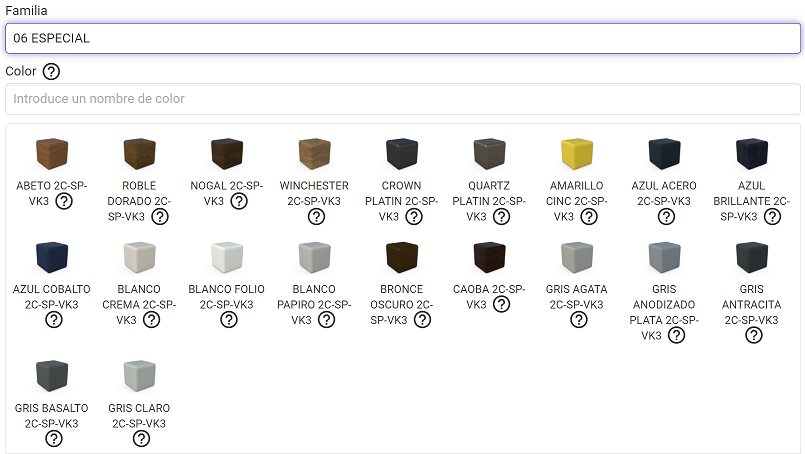Viewport: 805px width, 454px height.
Task: Open help icon for CAOBA 2C-SP-VK3
Action: (502, 305)
